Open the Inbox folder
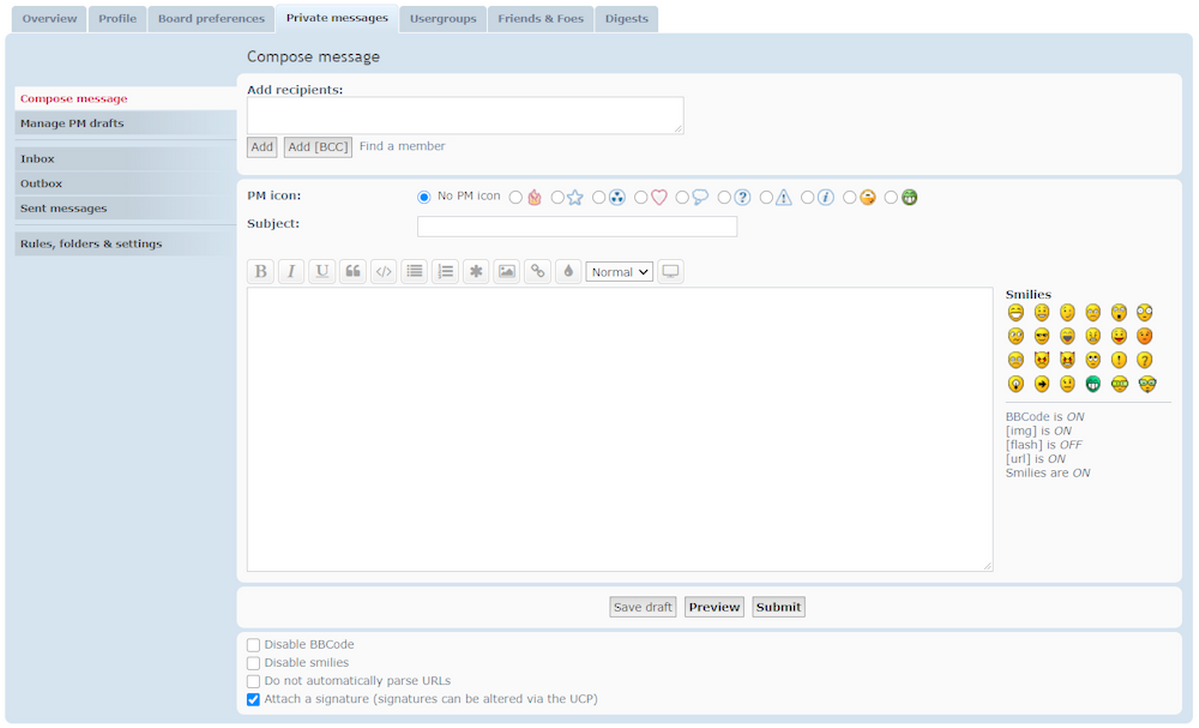1199x728 pixels. (x=125, y=159)
